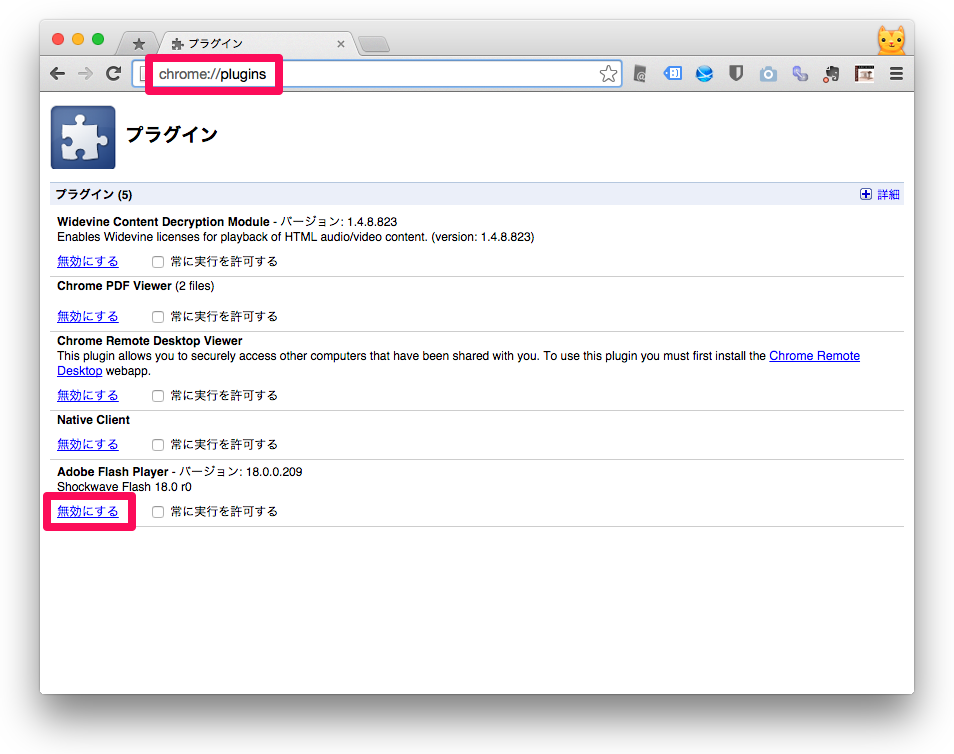Disable Adobe Flash Player via 無効にする link
Image resolution: width=954 pixels, height=754 pixels.
[88, 512]
